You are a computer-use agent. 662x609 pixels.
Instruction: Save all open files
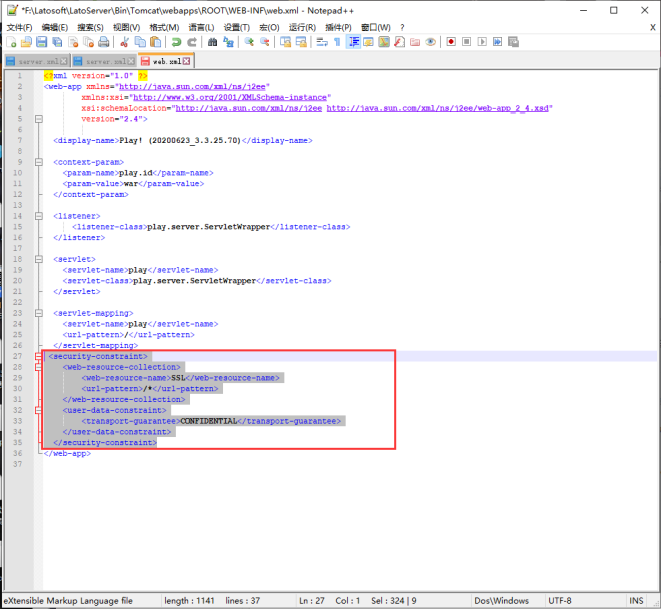click(x=57, y=42)
